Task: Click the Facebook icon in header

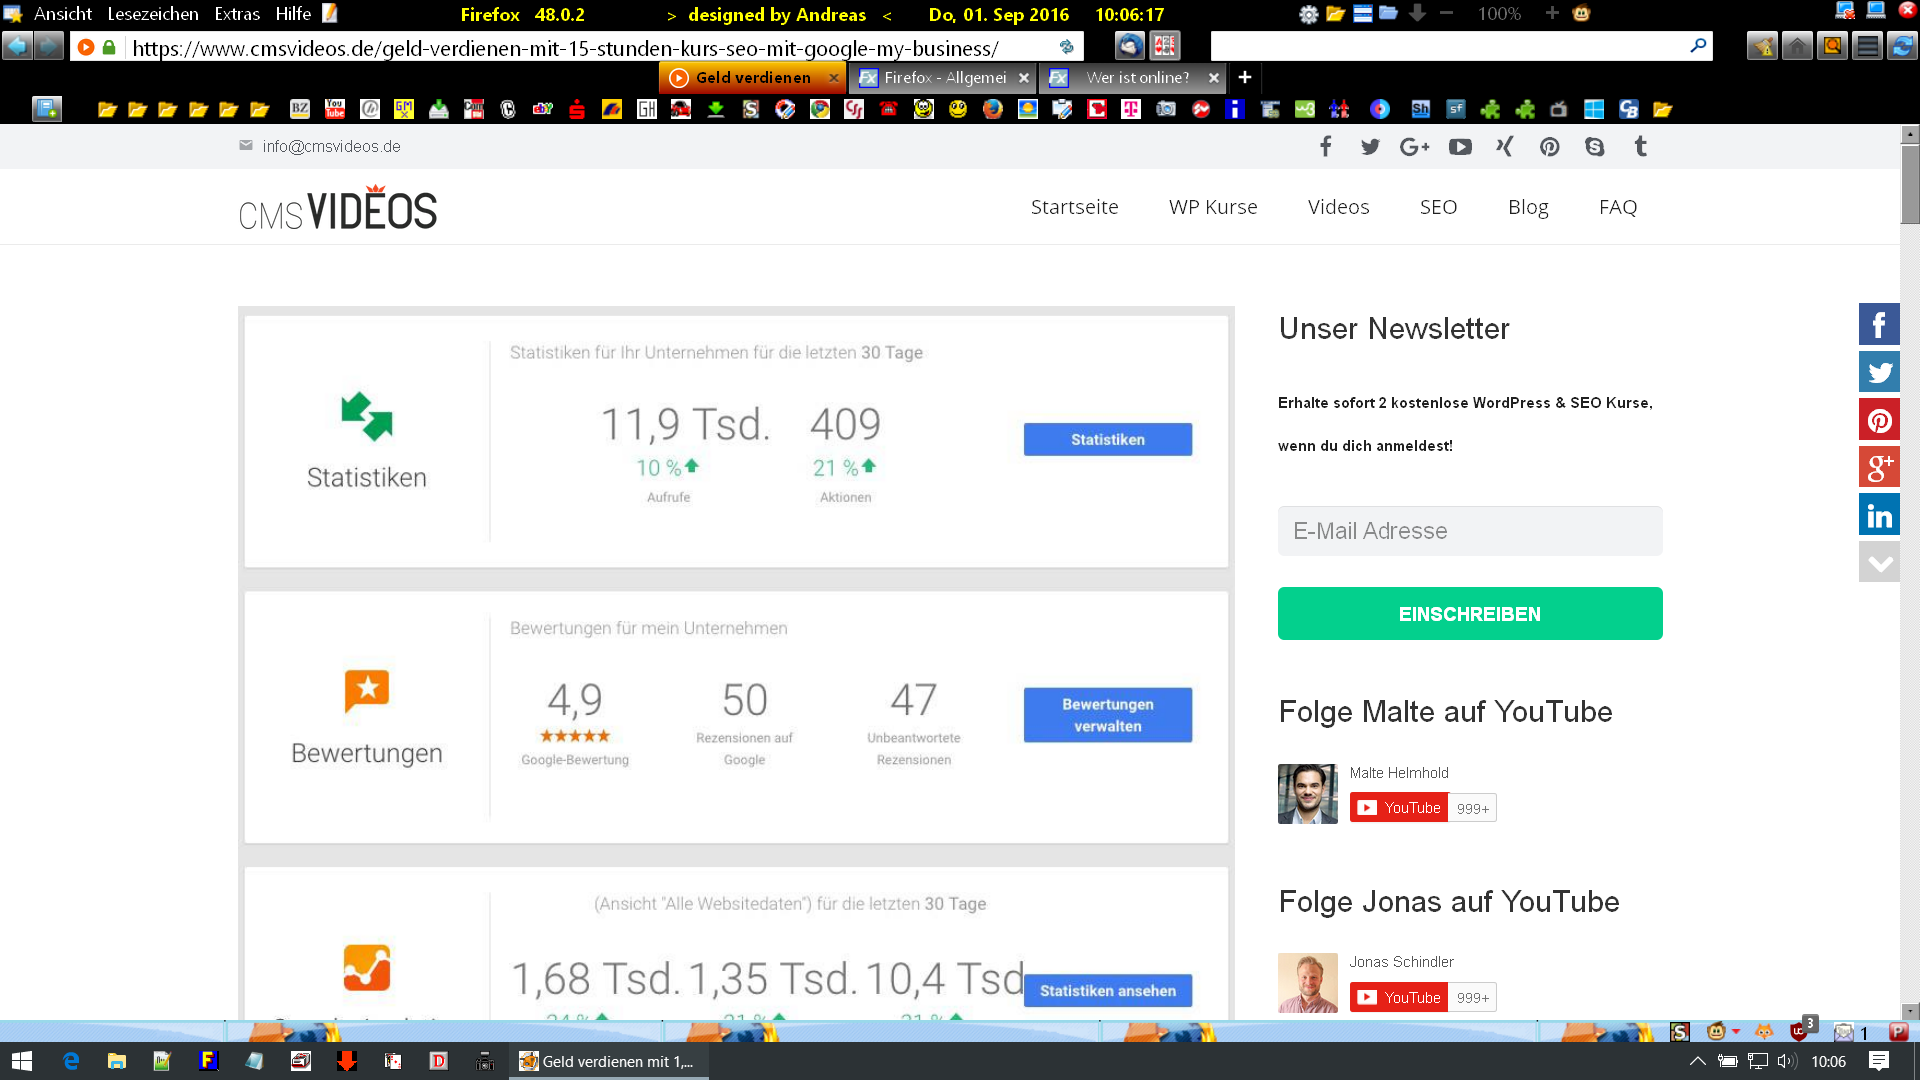Action: tap(1325, 147)
